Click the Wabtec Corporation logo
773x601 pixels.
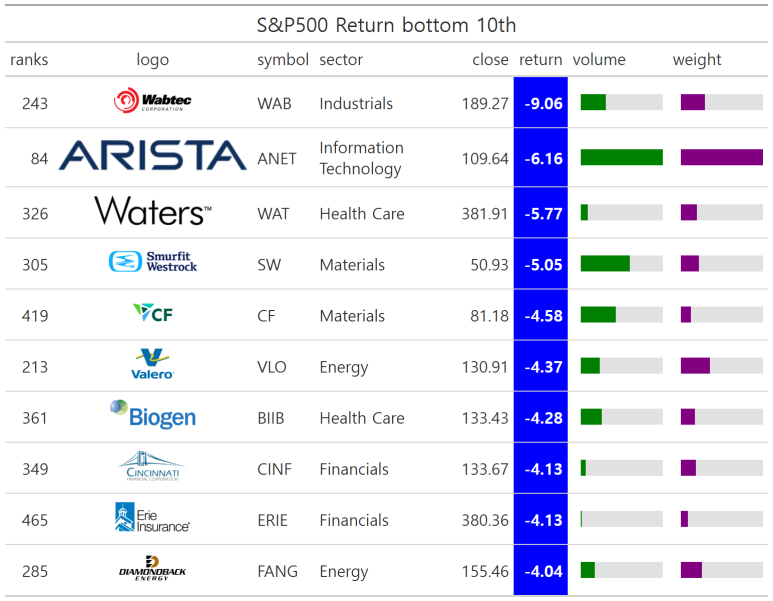152,101
